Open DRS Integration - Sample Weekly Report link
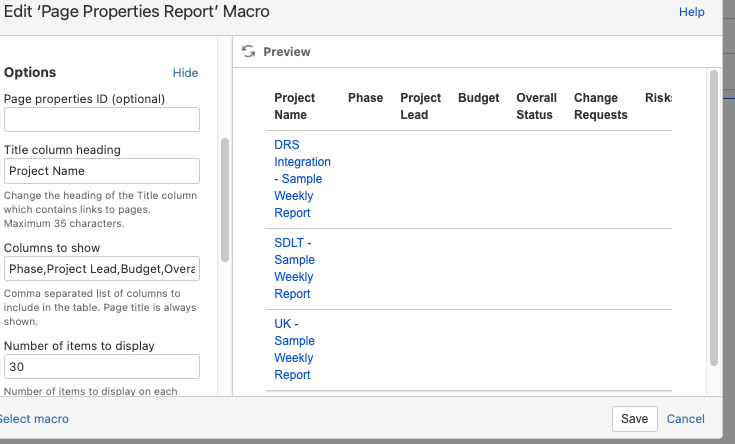This screenshot has height=444, width=735. coord(302,179)
